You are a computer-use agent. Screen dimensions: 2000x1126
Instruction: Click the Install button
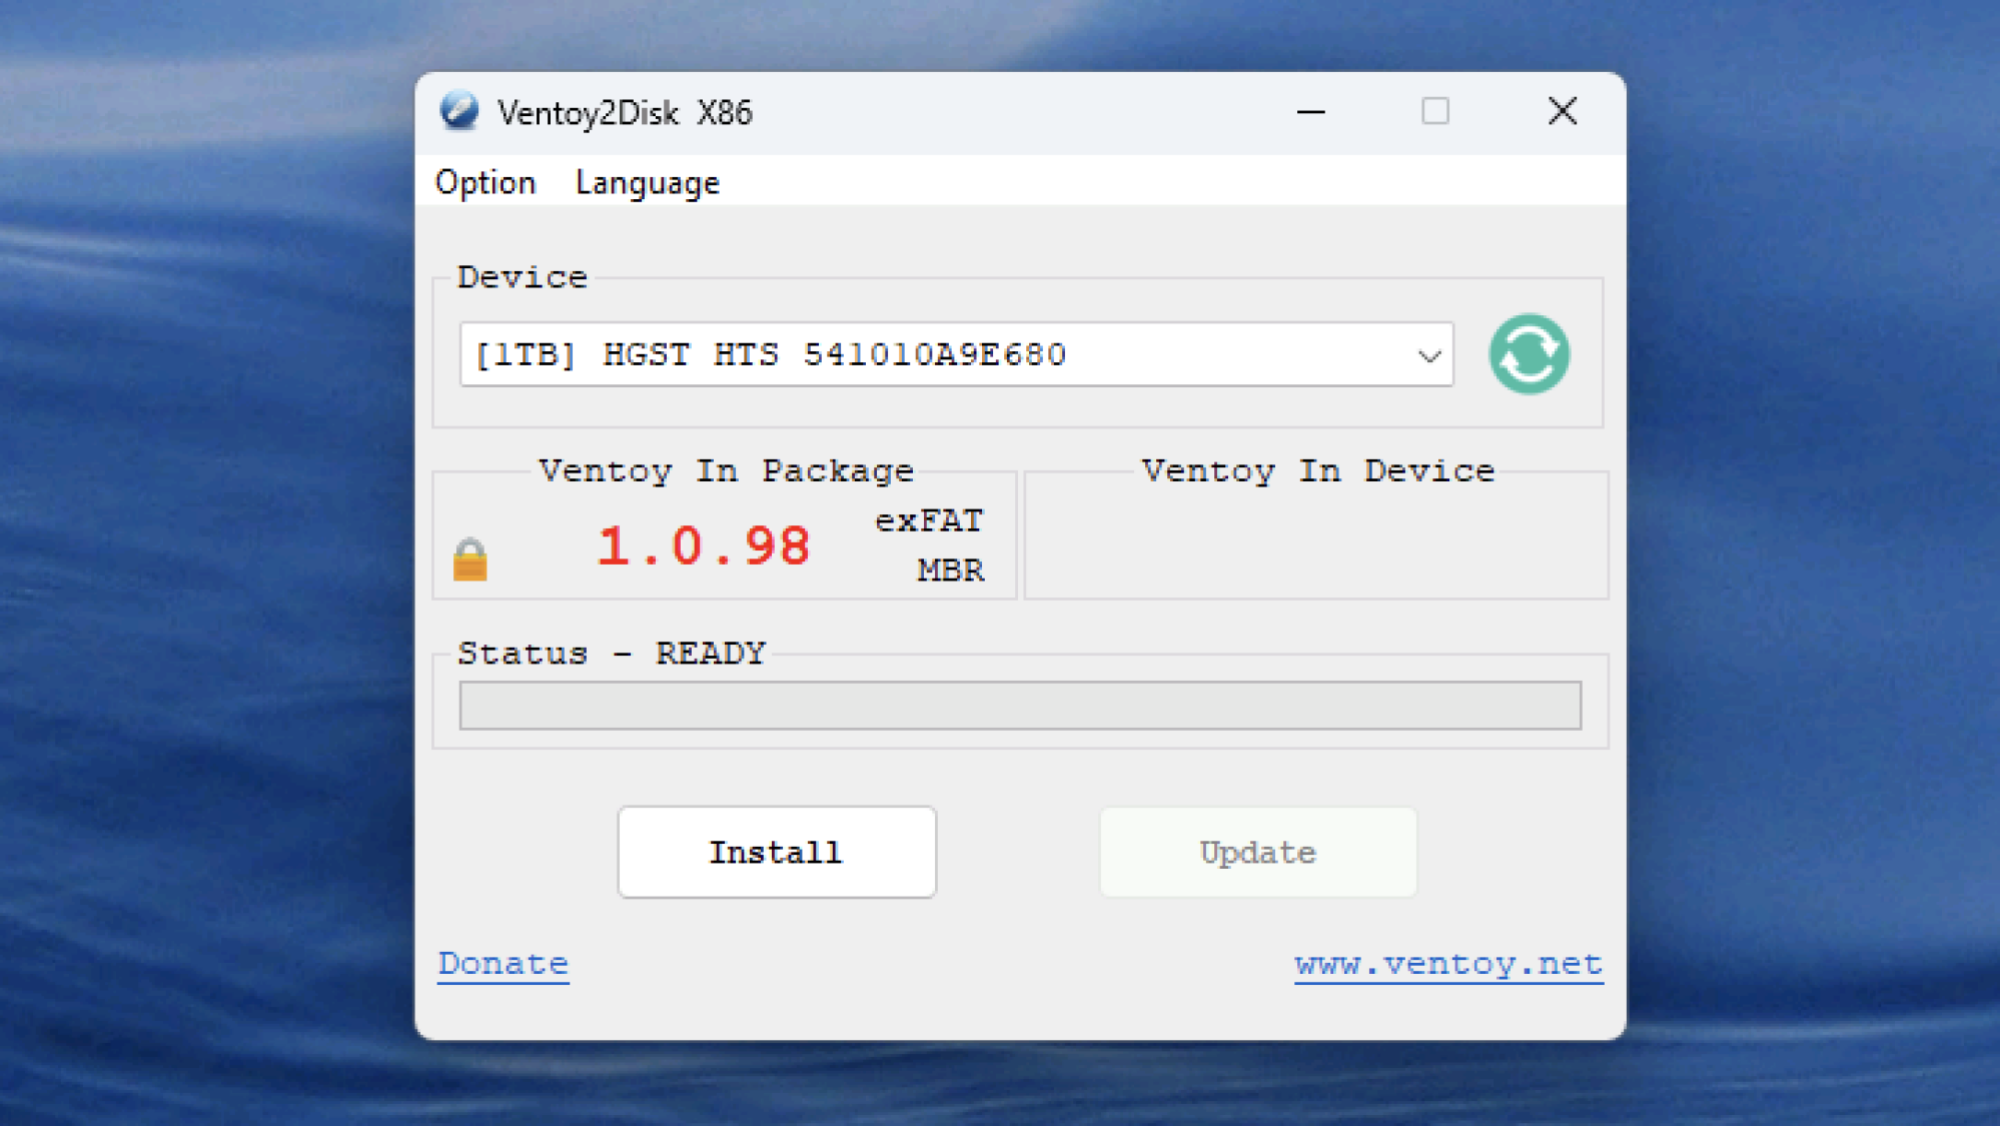(777, 852)
